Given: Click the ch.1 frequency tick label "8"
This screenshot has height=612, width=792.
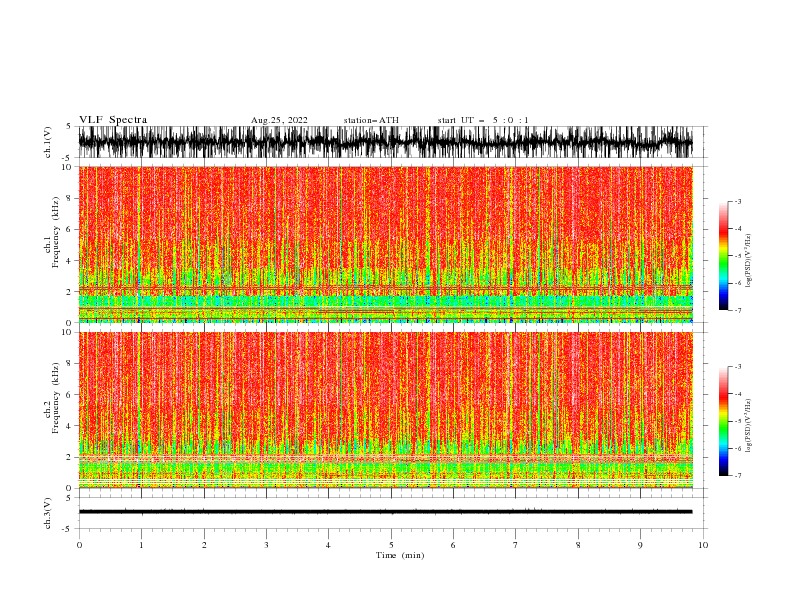Looking at the screenshot, I should tap(70, 198).
